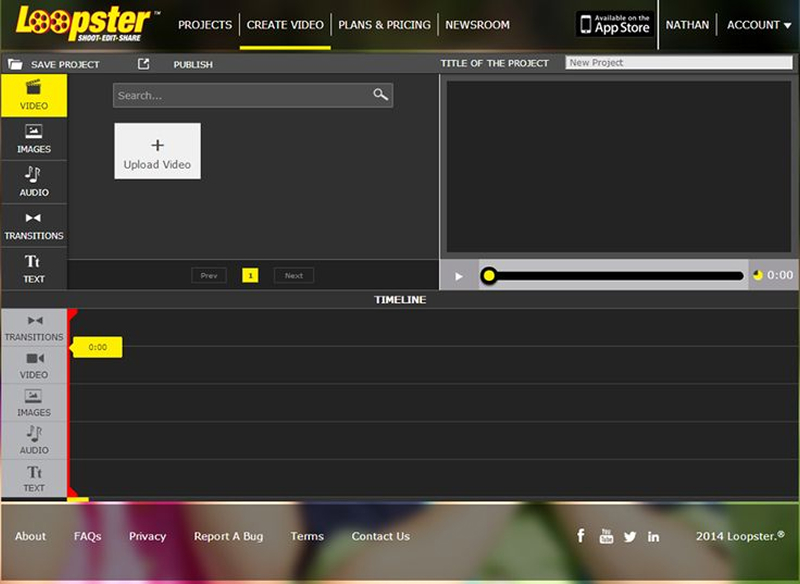Click the Upload Video button

click(x=157, y=151)
